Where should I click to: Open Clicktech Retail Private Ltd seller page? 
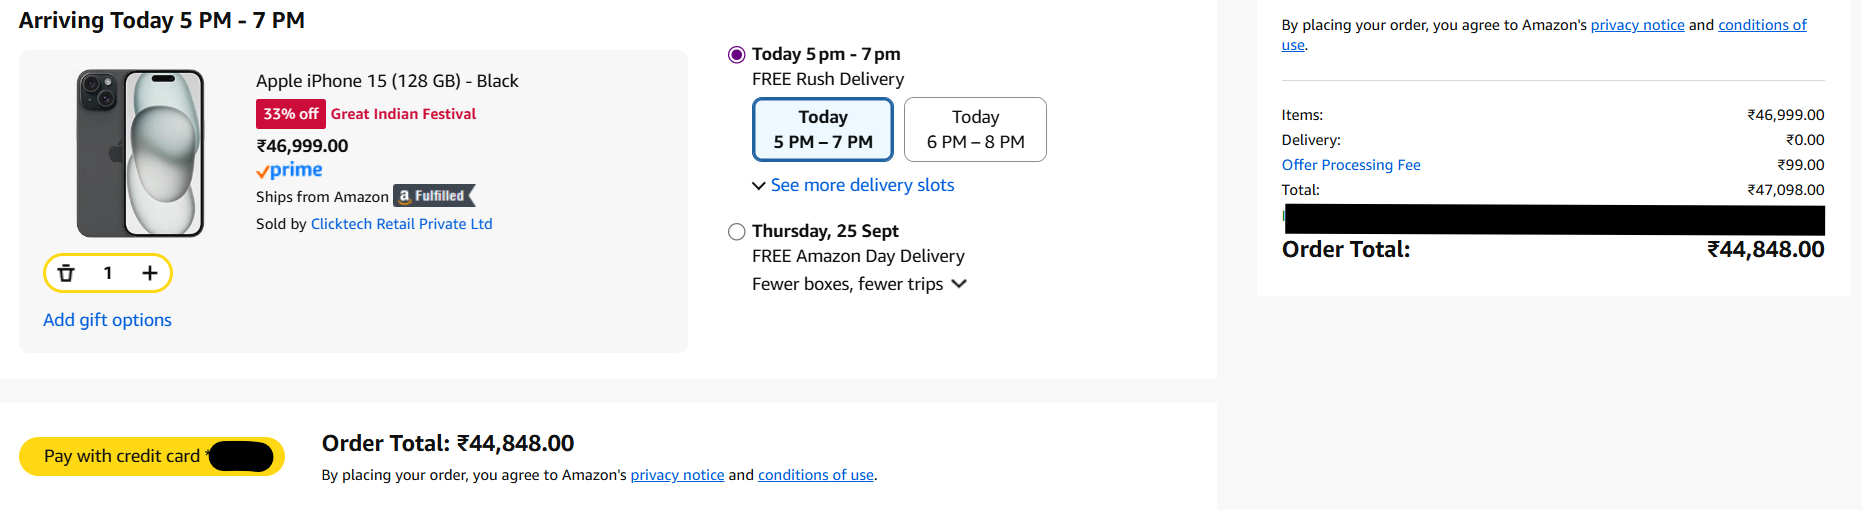click(x=401, y=224)
